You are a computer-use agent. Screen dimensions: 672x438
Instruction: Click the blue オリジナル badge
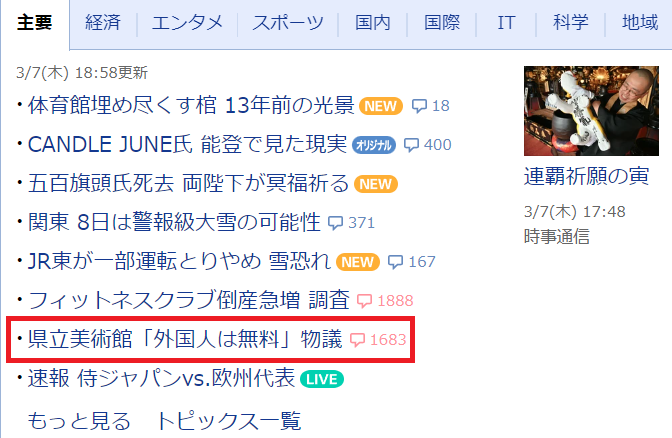pos(374,145)
